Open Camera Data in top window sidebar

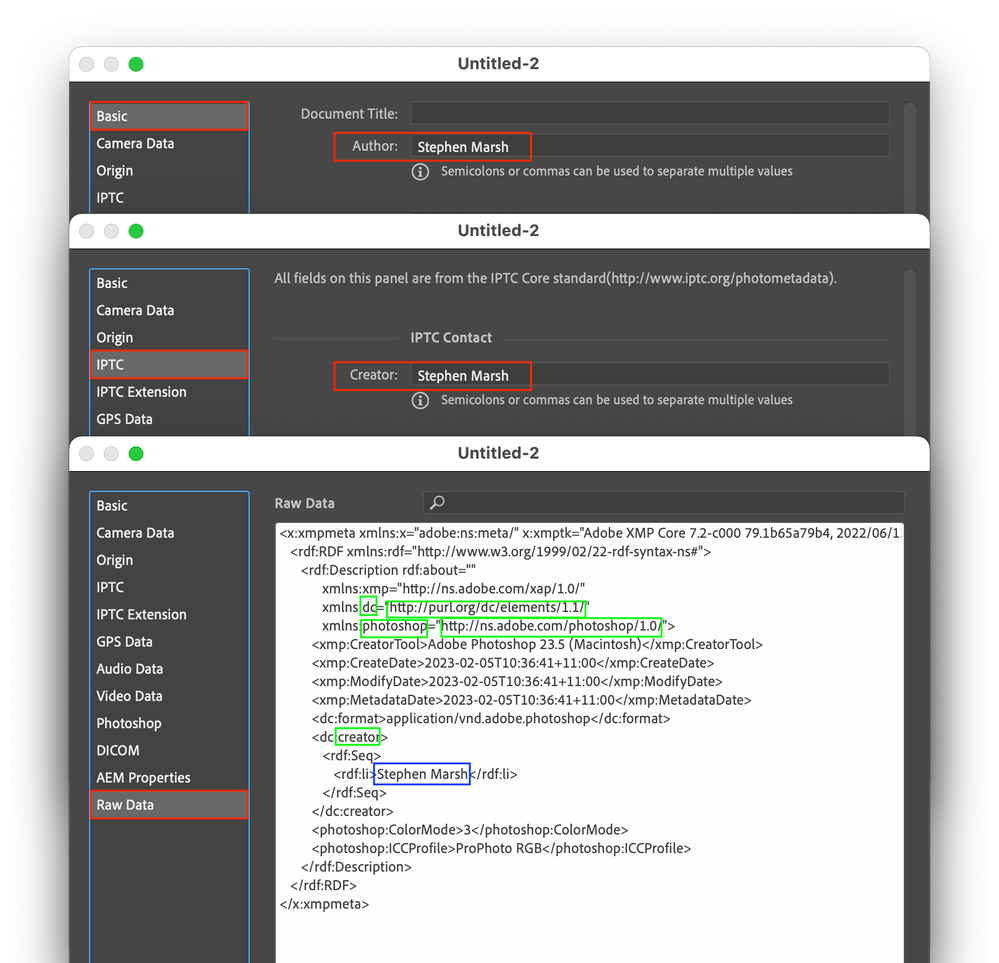coord(169,143)
